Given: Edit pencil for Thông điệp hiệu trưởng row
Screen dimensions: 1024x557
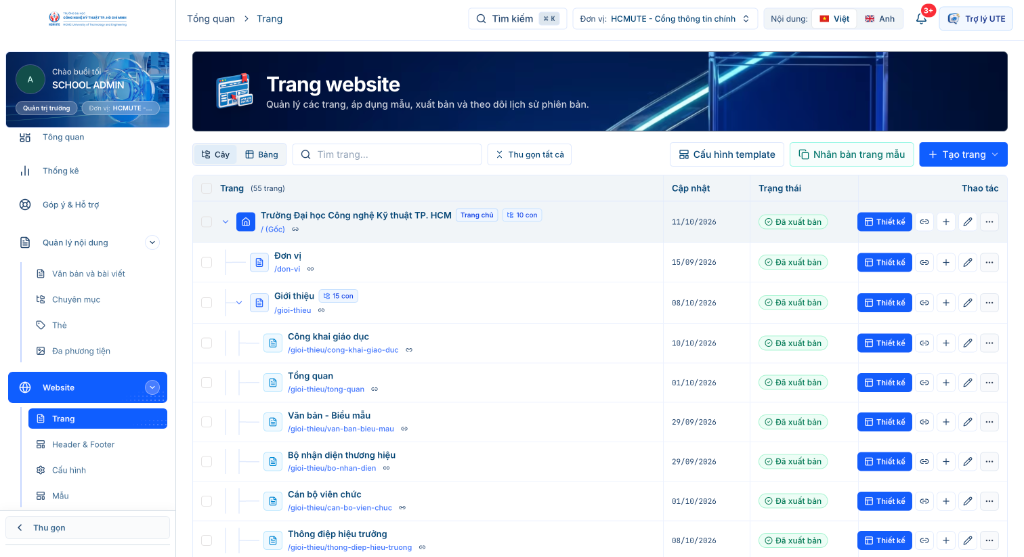Looking at the screenshot, I should click(968, 541).
